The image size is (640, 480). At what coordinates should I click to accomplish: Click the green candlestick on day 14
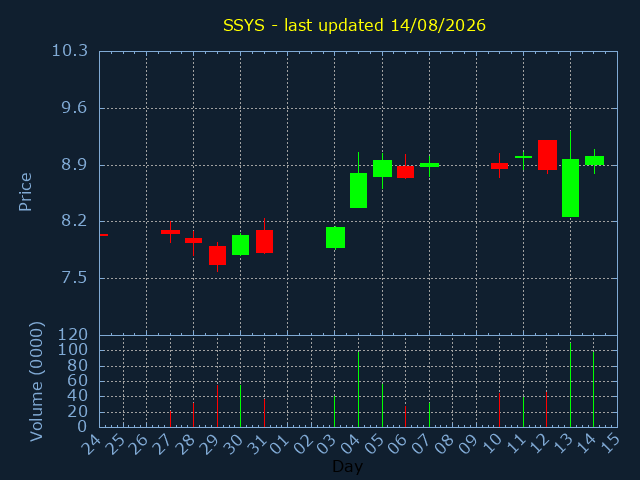pos(594,160)
